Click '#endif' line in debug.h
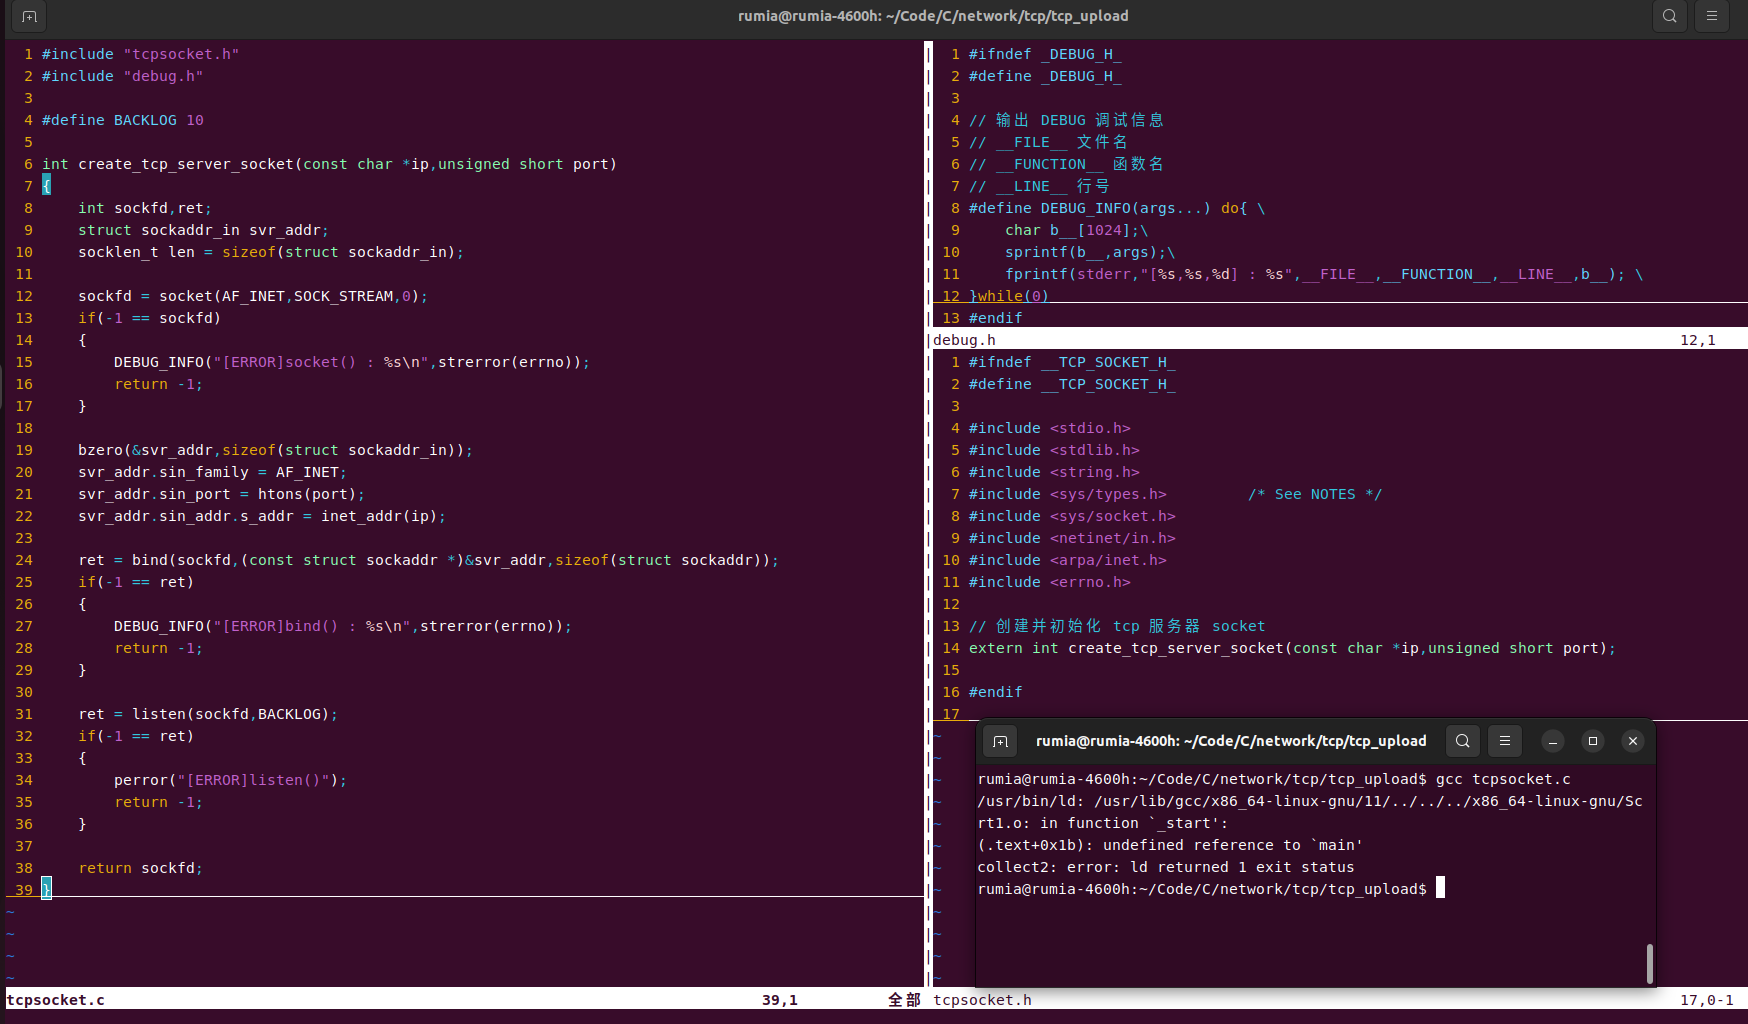The width and height of the screenshot is (1748, 1024). (x=995, y=318)
